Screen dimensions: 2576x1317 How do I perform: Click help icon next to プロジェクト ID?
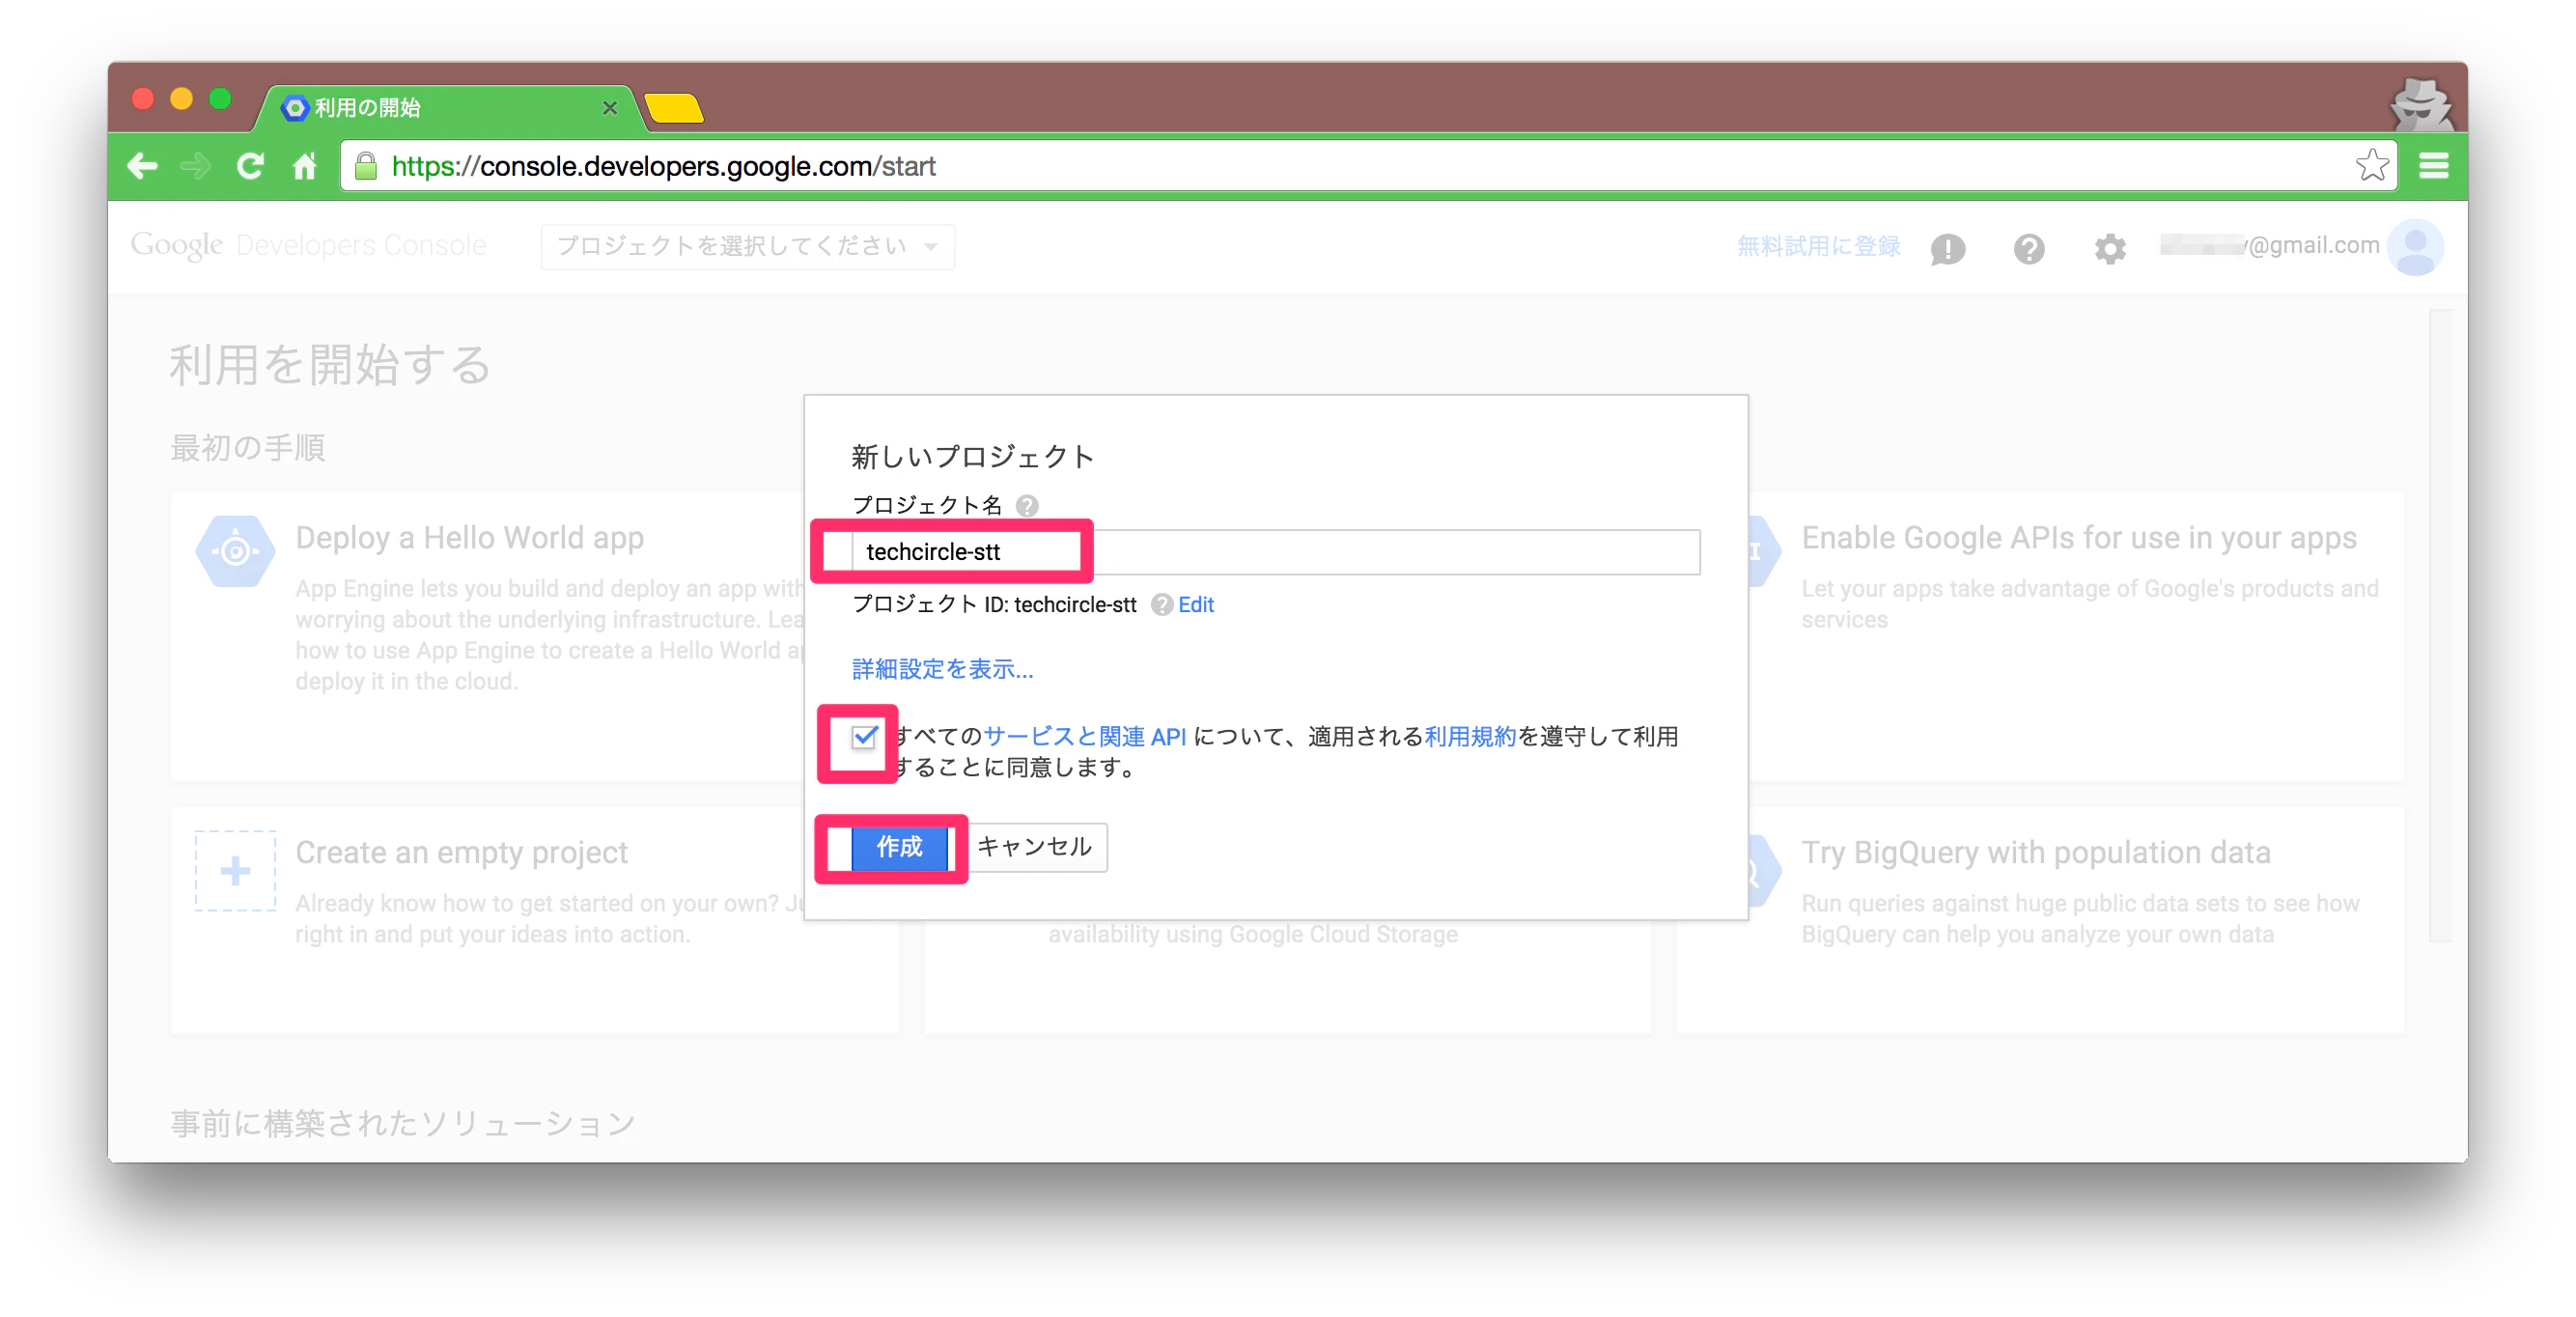(x=1161, y=605)
